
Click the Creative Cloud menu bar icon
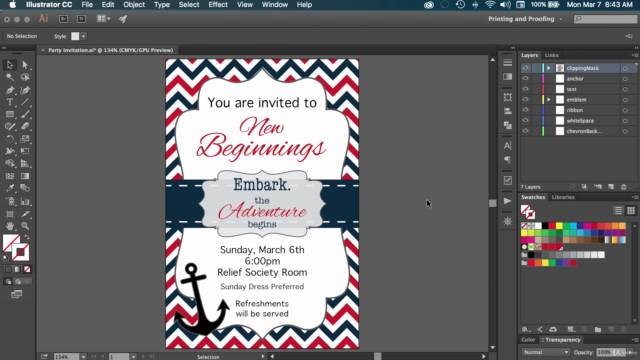(x=429, y=5)
